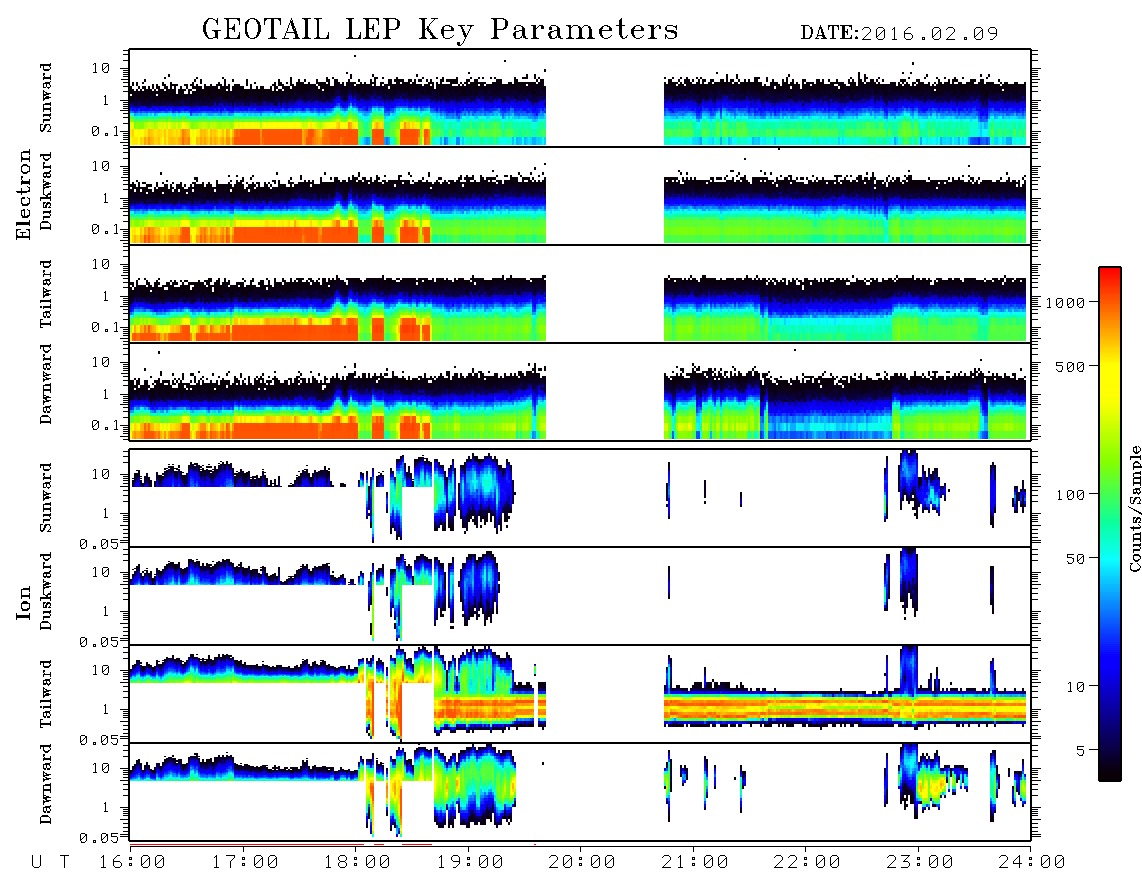Select the Electron 'Dawnward' axis label
The width and height of the screenshot is (1142, 880).
coord(46,384)
